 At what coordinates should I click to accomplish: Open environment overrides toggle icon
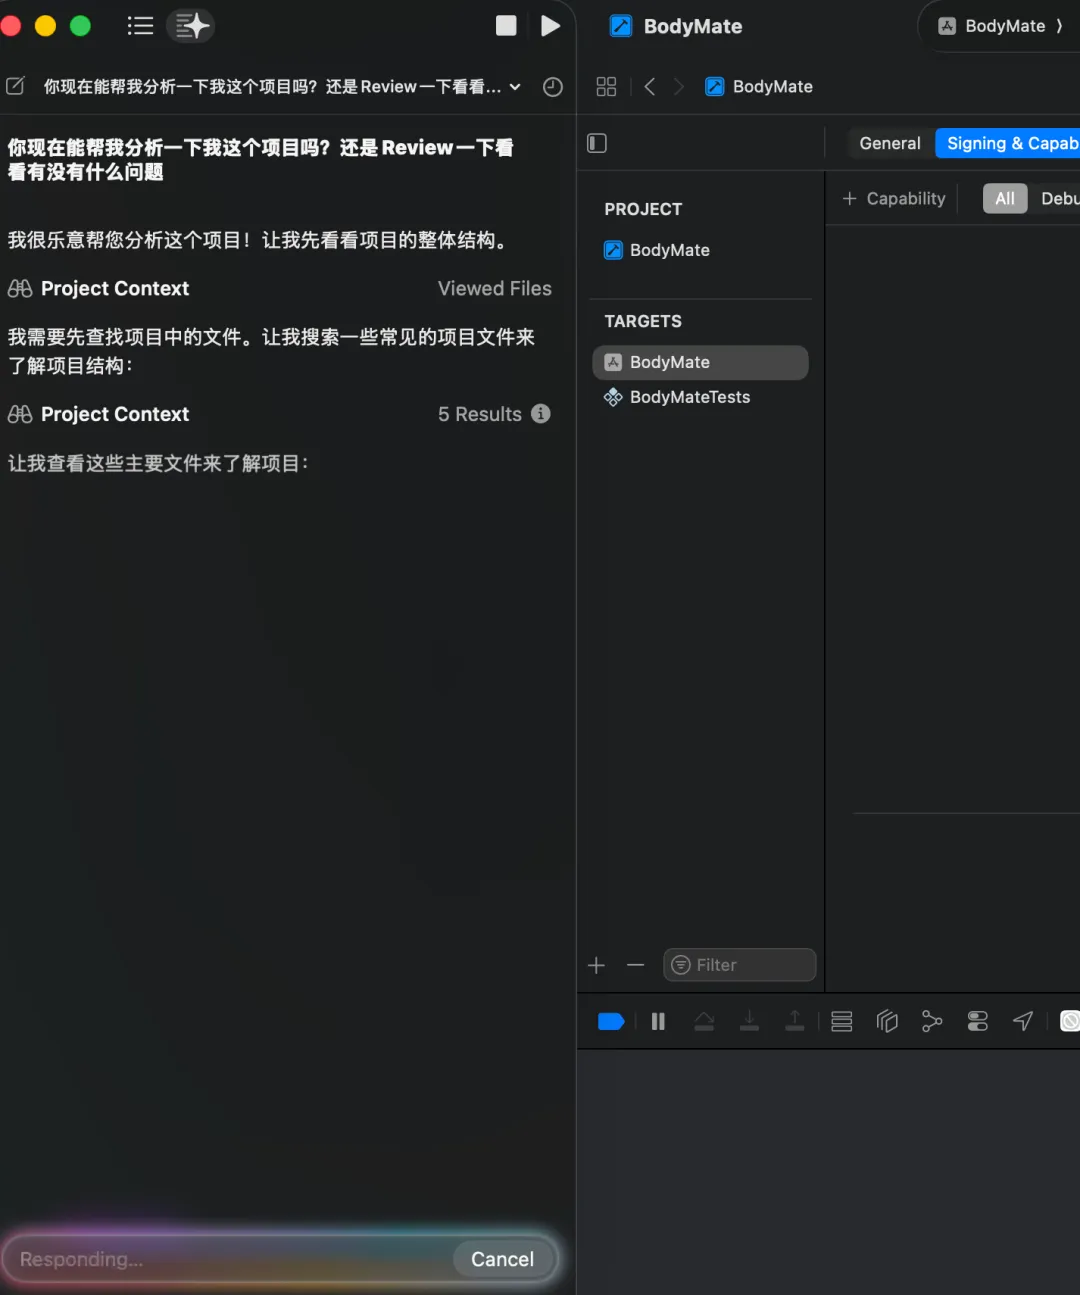click(978, 1021)
